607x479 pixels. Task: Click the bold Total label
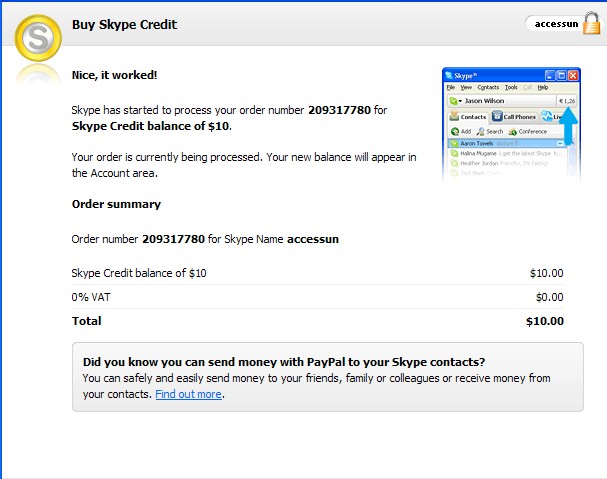pyautogui.click(x=87, y=321)
